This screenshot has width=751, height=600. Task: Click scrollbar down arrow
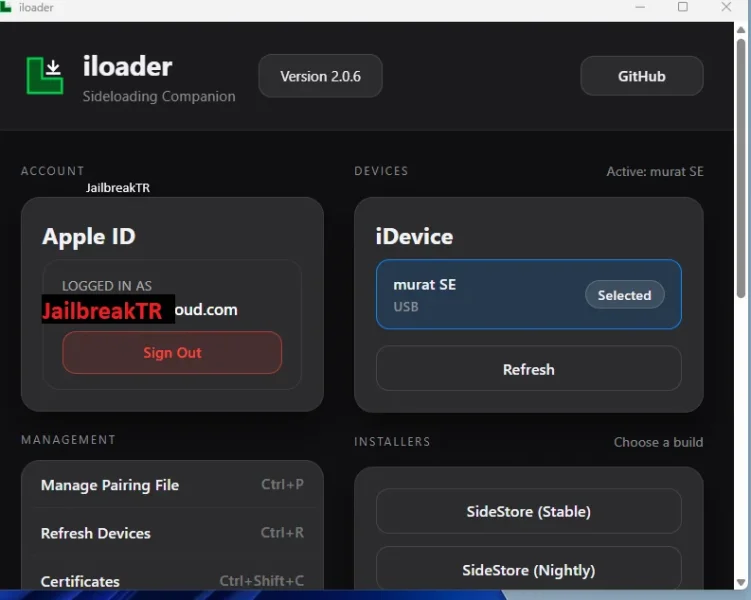click(741, 582)
